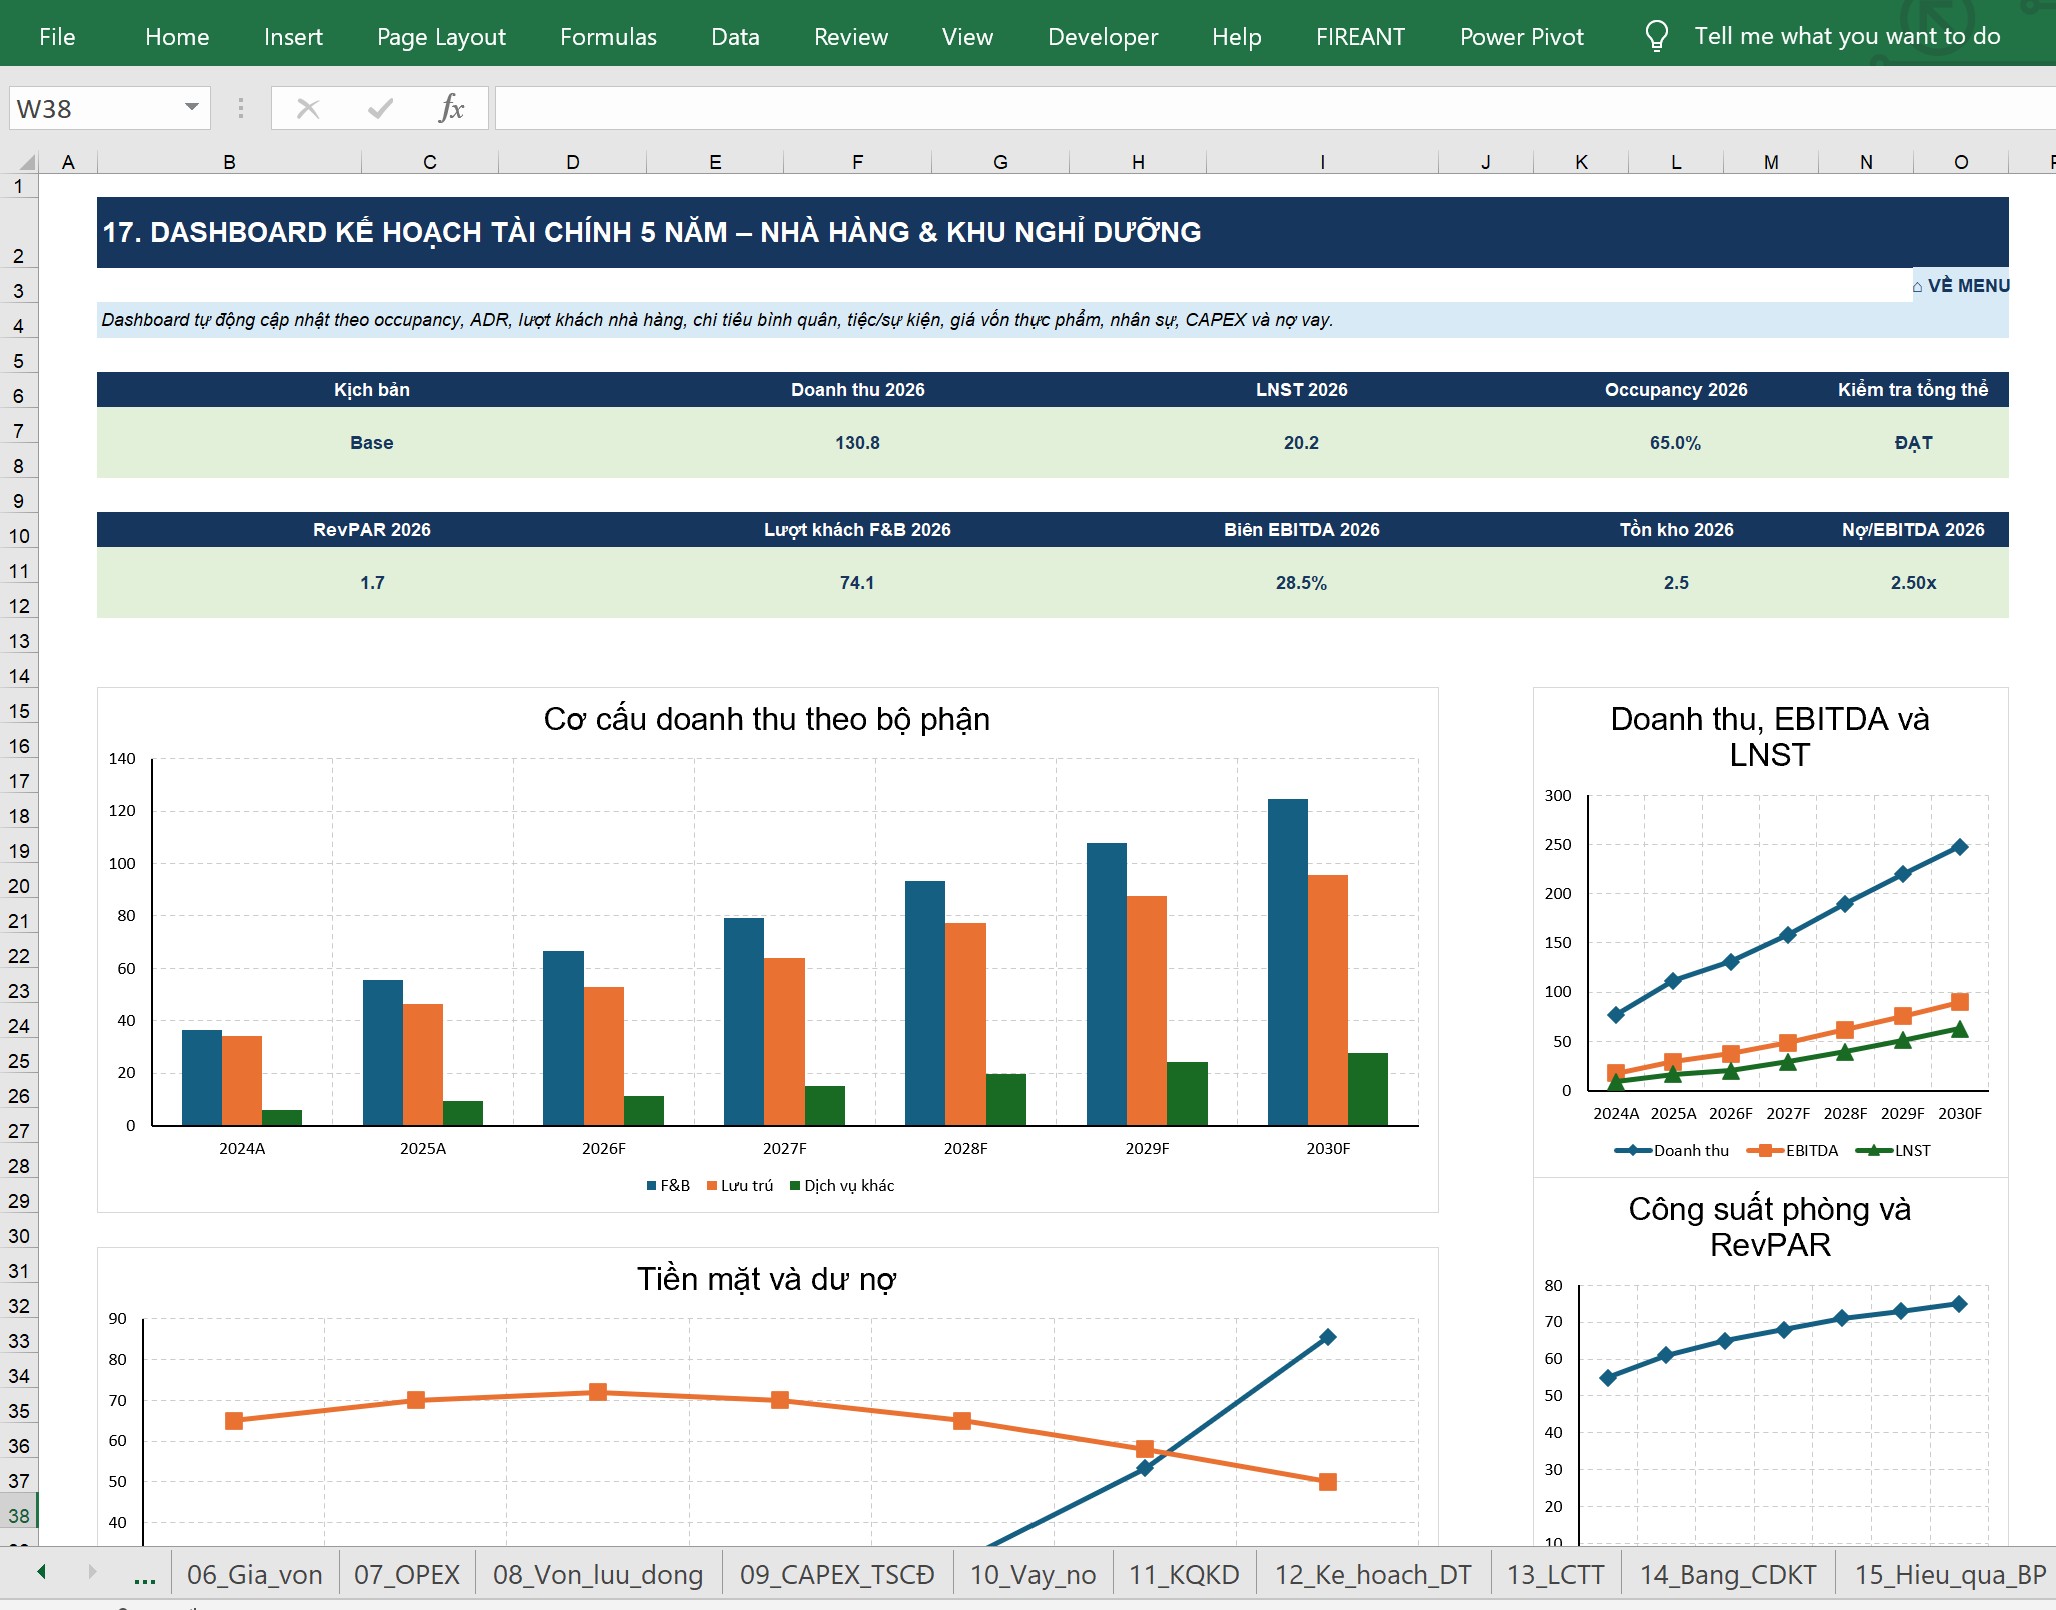This screenshot has width=2056, height=1610.
Task: Click the formula bar options dots handle
Action: pos(240,108)
